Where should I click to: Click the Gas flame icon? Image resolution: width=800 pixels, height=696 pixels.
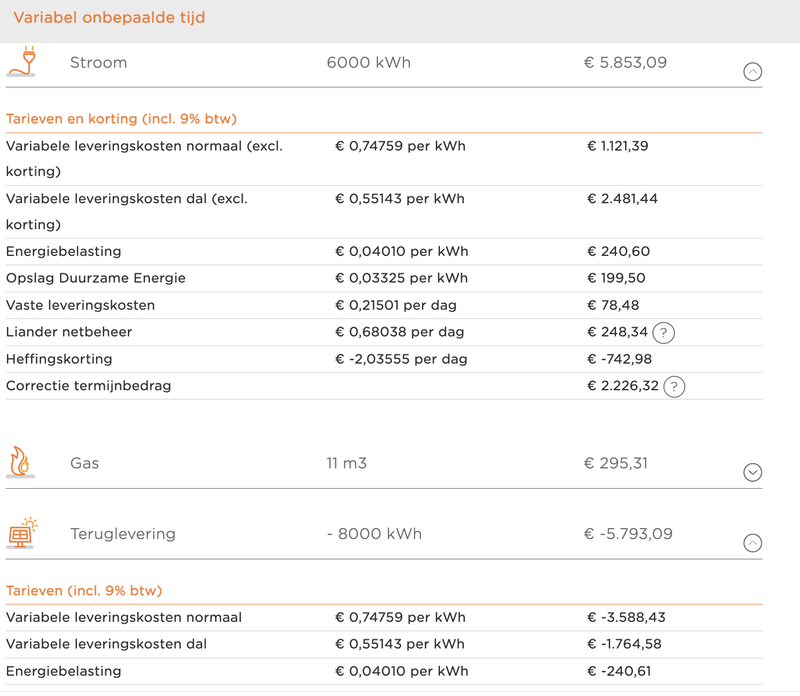[x=20, y=462]
